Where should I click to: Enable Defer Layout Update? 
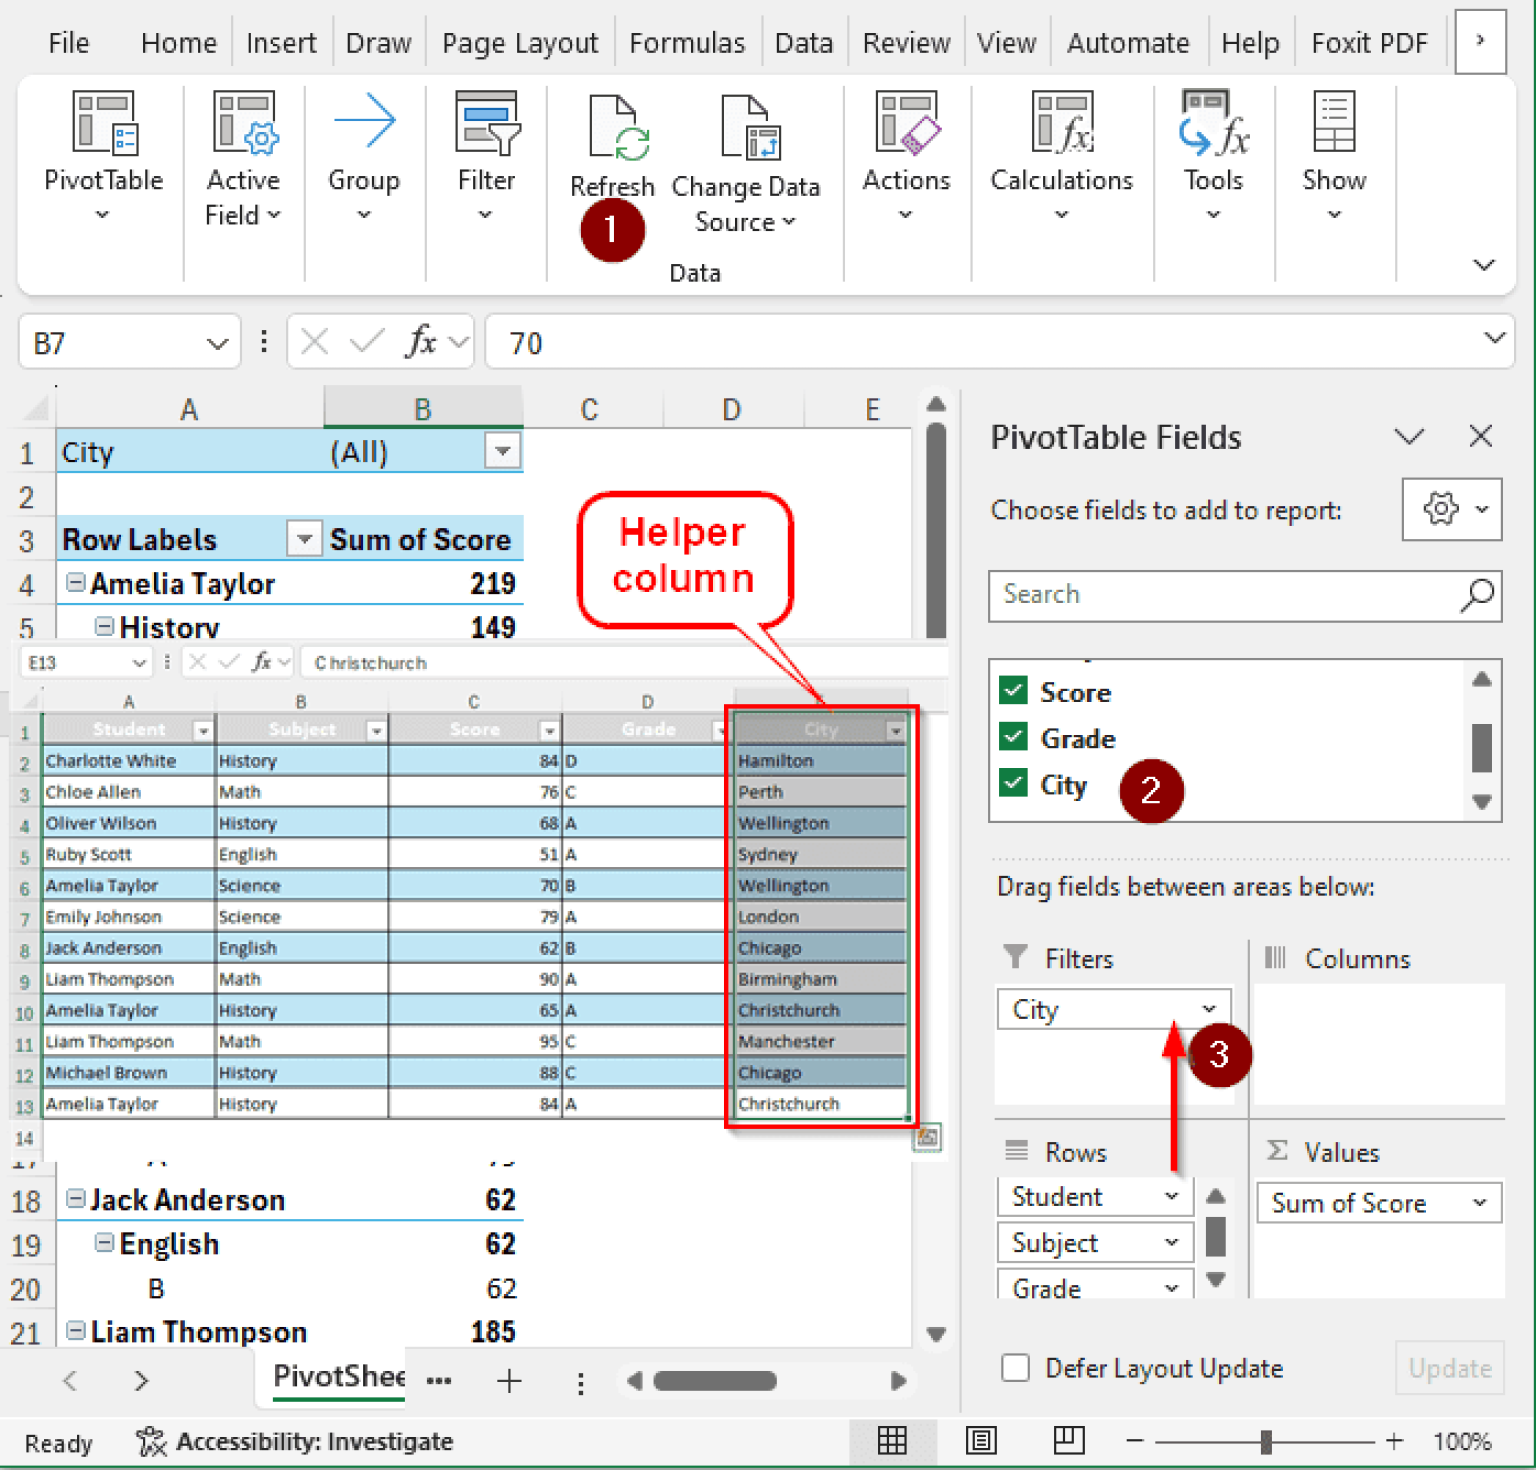[x=1015, y=1367]
